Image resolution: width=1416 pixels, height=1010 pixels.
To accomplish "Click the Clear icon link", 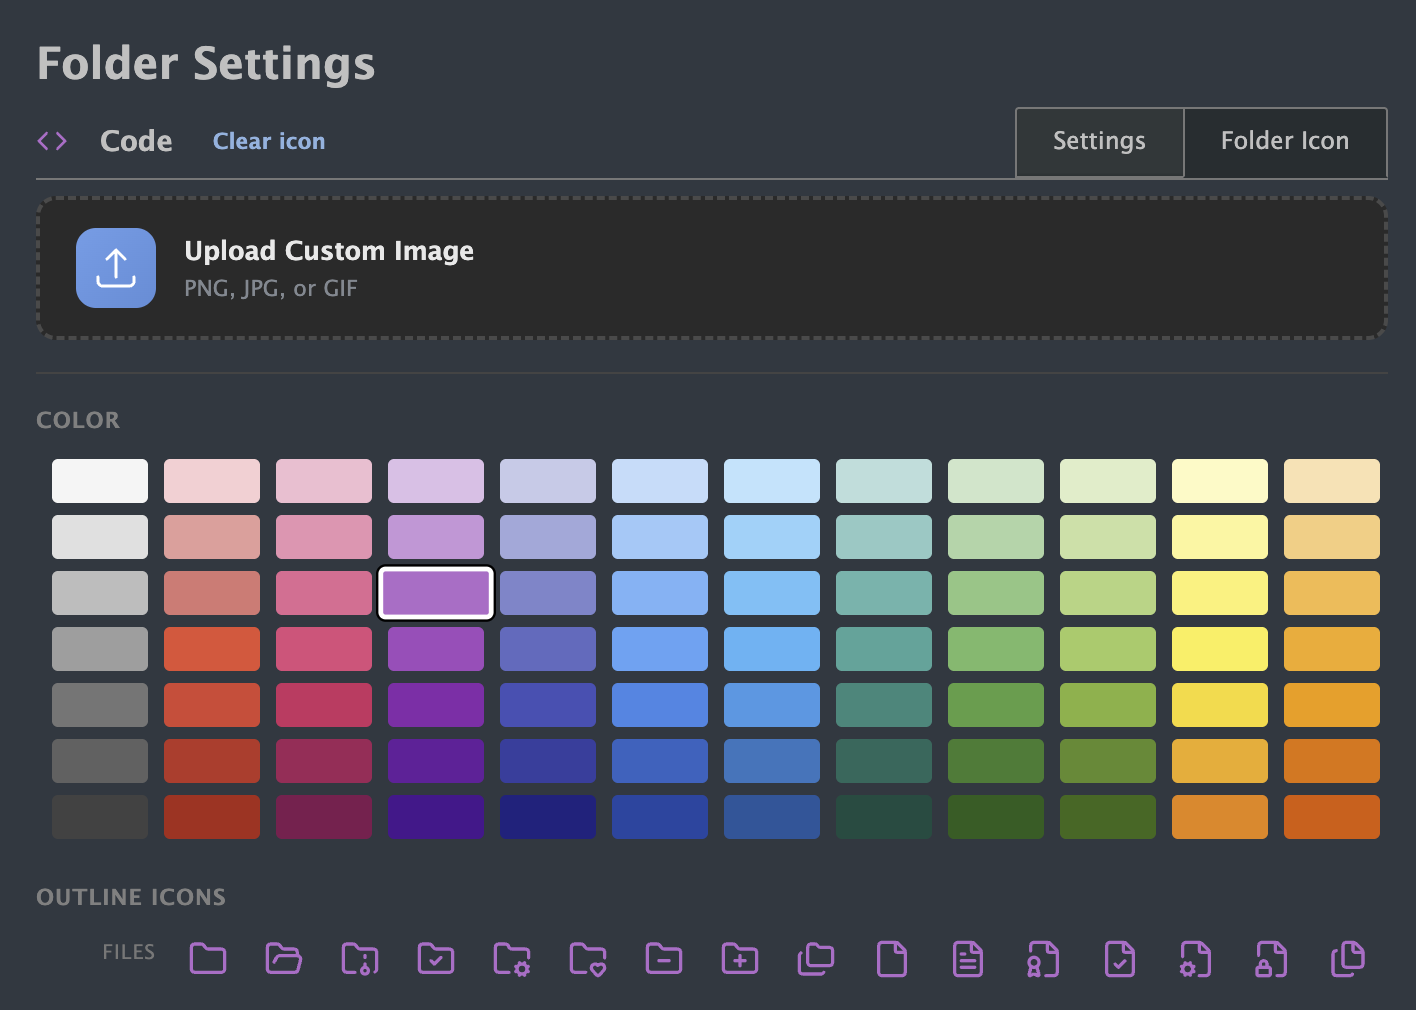I will click(269, 142).
